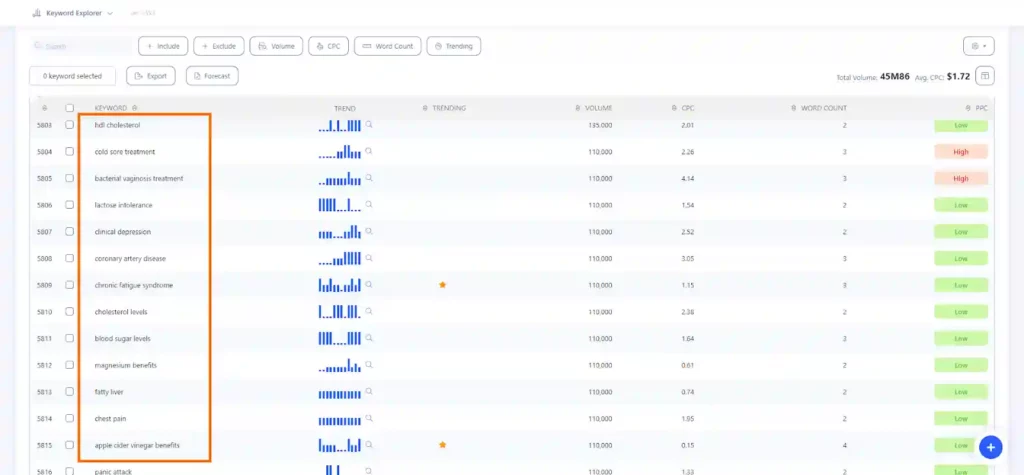Click the trending star for apple cider vinegar benefits
This screenshot has width=1024, height=475.
(443, 445)
